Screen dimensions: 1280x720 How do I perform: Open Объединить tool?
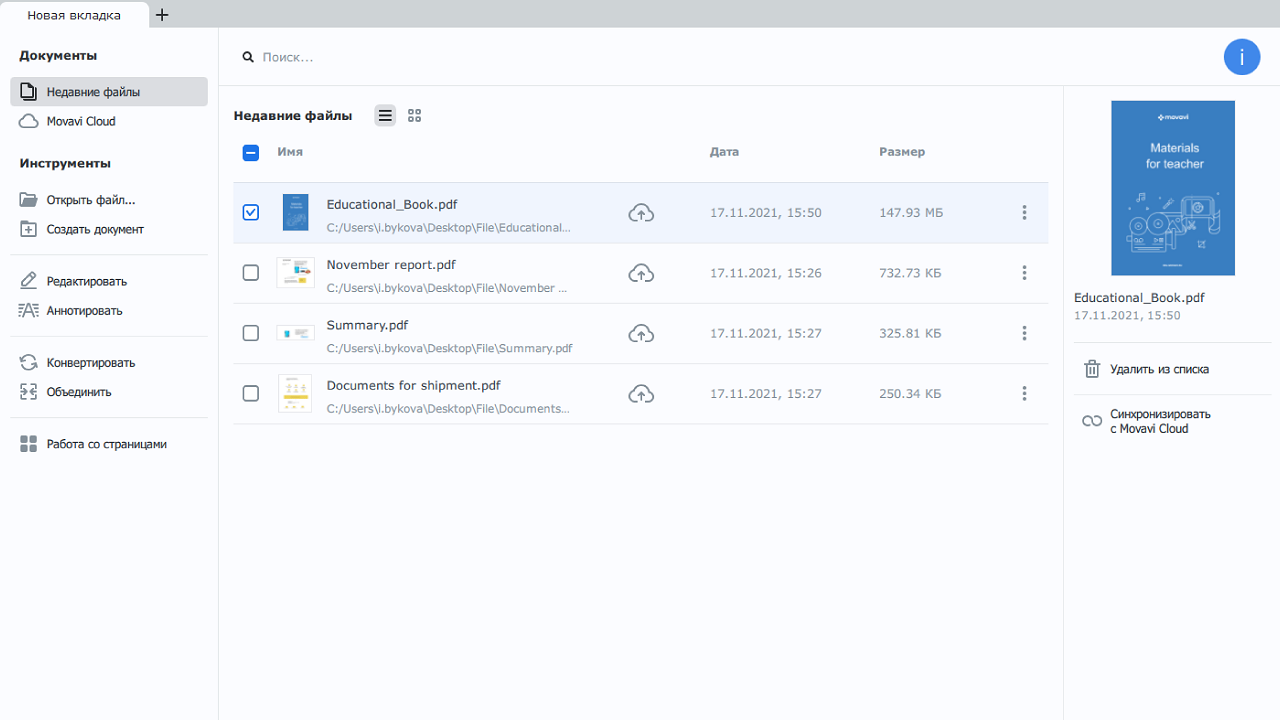click(x=109, y=392)
